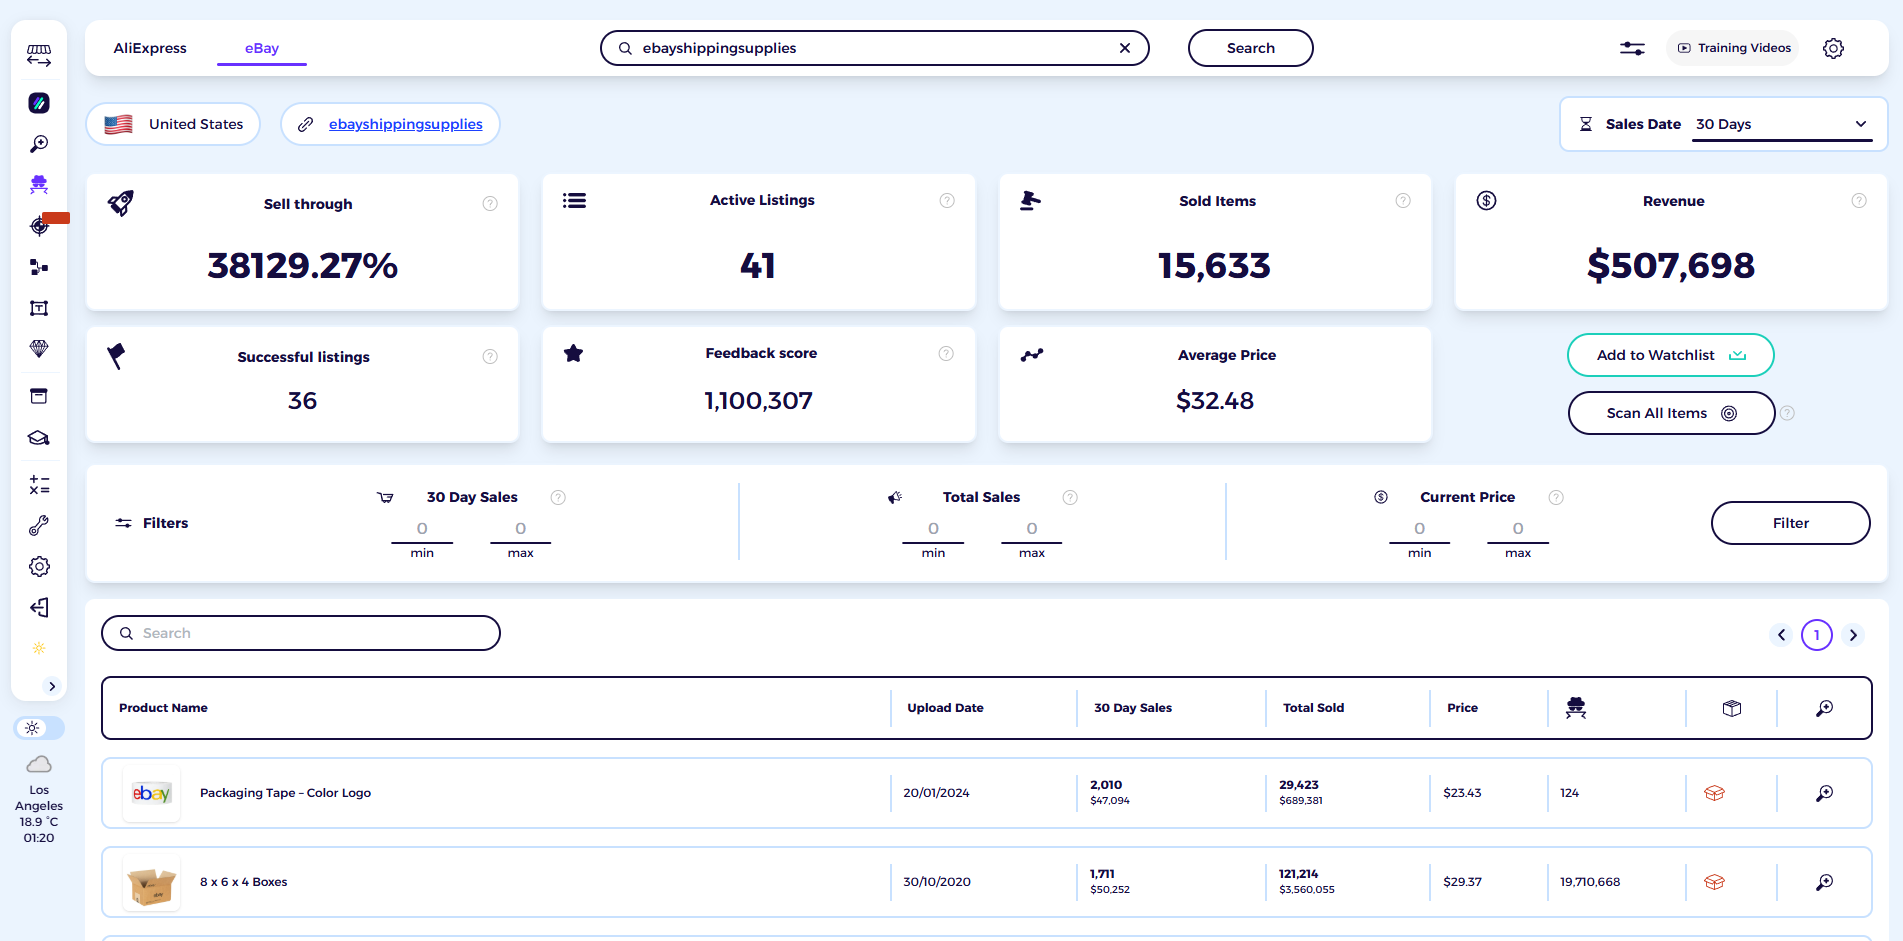The width and height of the screenshot is (1903, 941).
Task: Set the Current Price max field
Action: 1518,529
